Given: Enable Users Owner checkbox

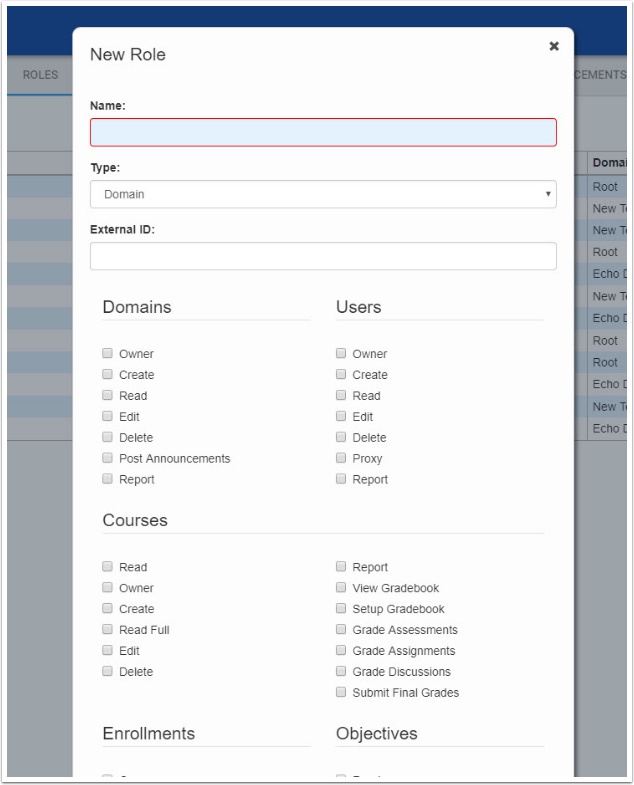Looking at the screenshot, I should 341,353.
